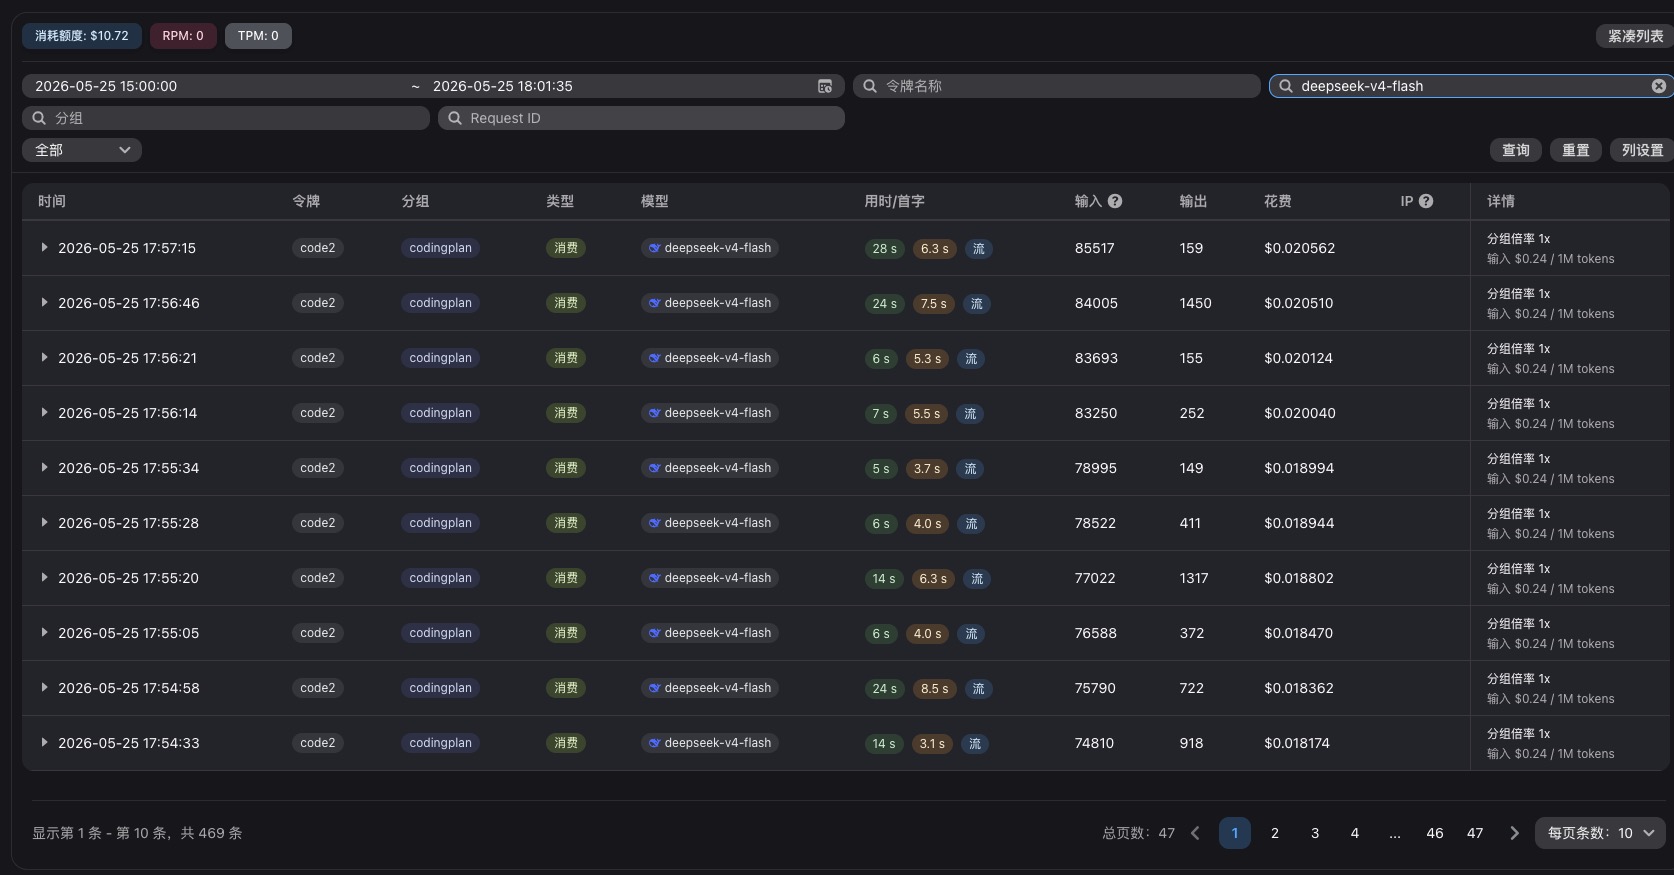Go to previous page with left arrow

(x=1195, y=833)
